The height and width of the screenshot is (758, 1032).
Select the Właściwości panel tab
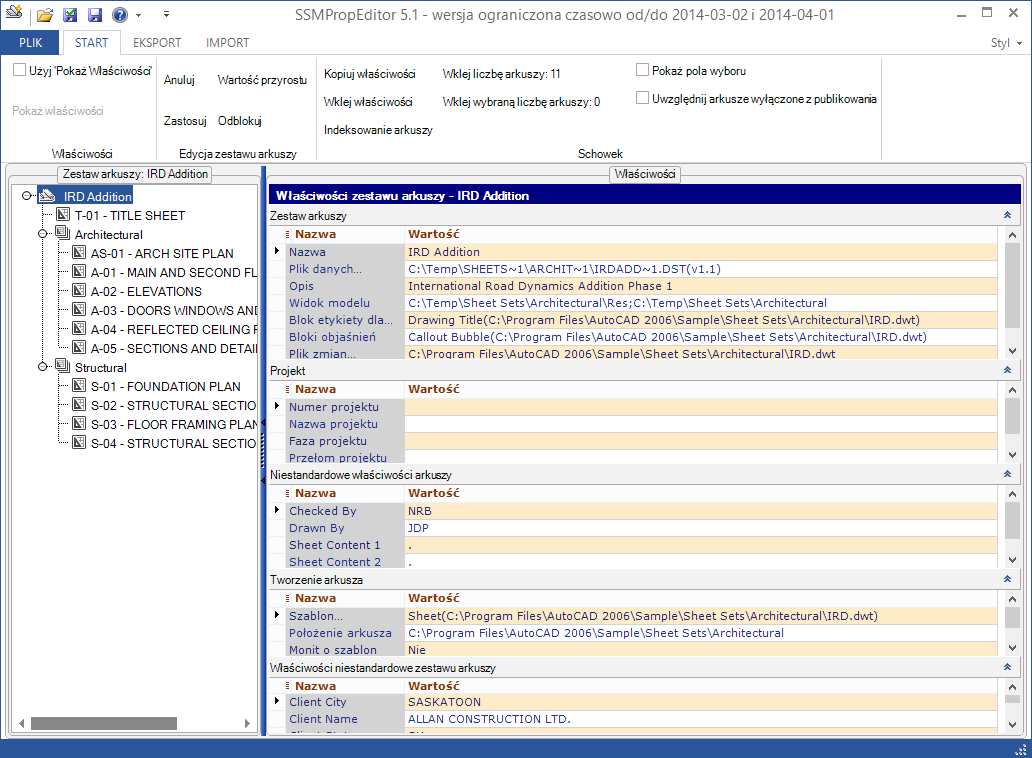pos(645,174)
